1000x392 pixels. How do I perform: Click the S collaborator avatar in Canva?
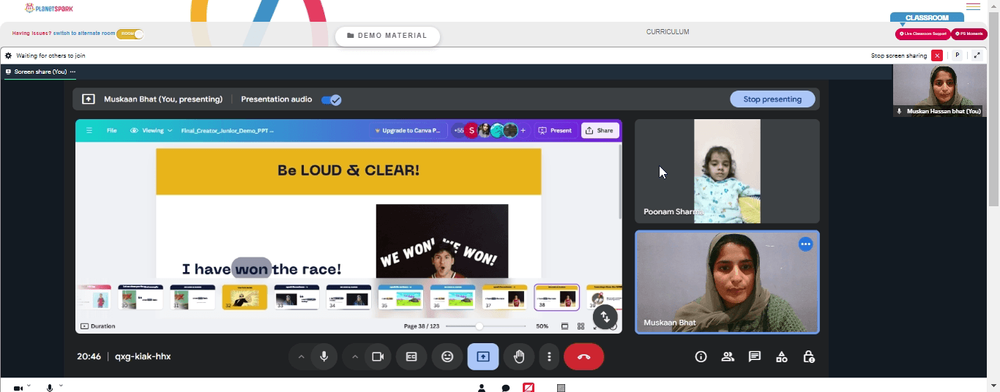[x=471, y=130]
